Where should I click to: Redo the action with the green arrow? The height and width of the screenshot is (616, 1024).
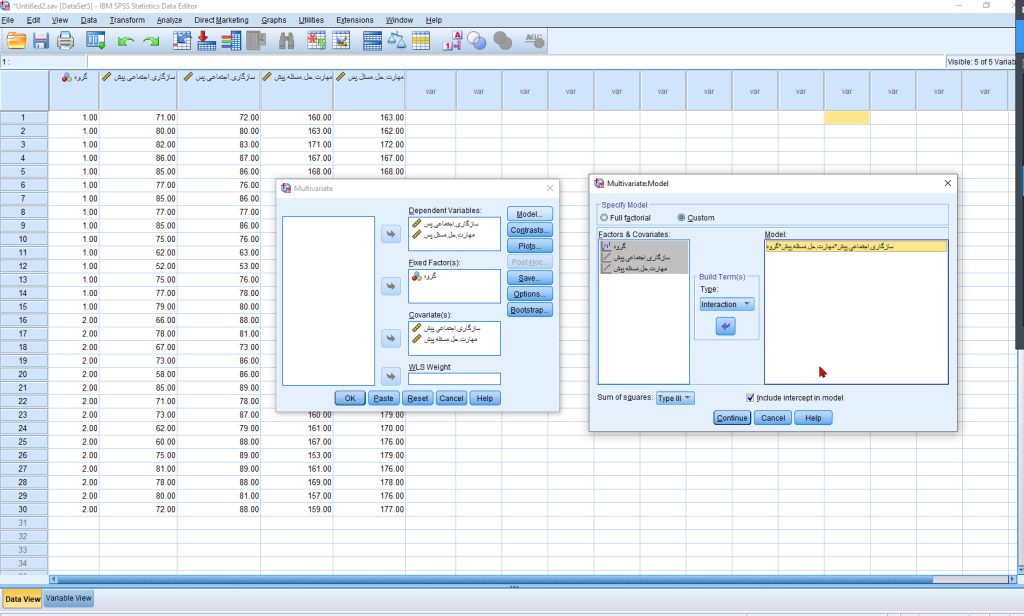tap(152, 41)
